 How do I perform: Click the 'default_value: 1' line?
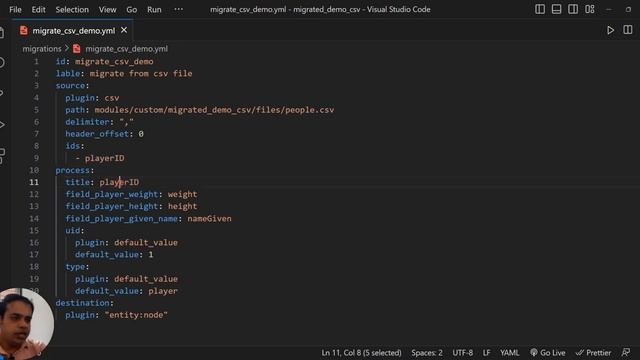pyautogui.click(x=114, y=255)
